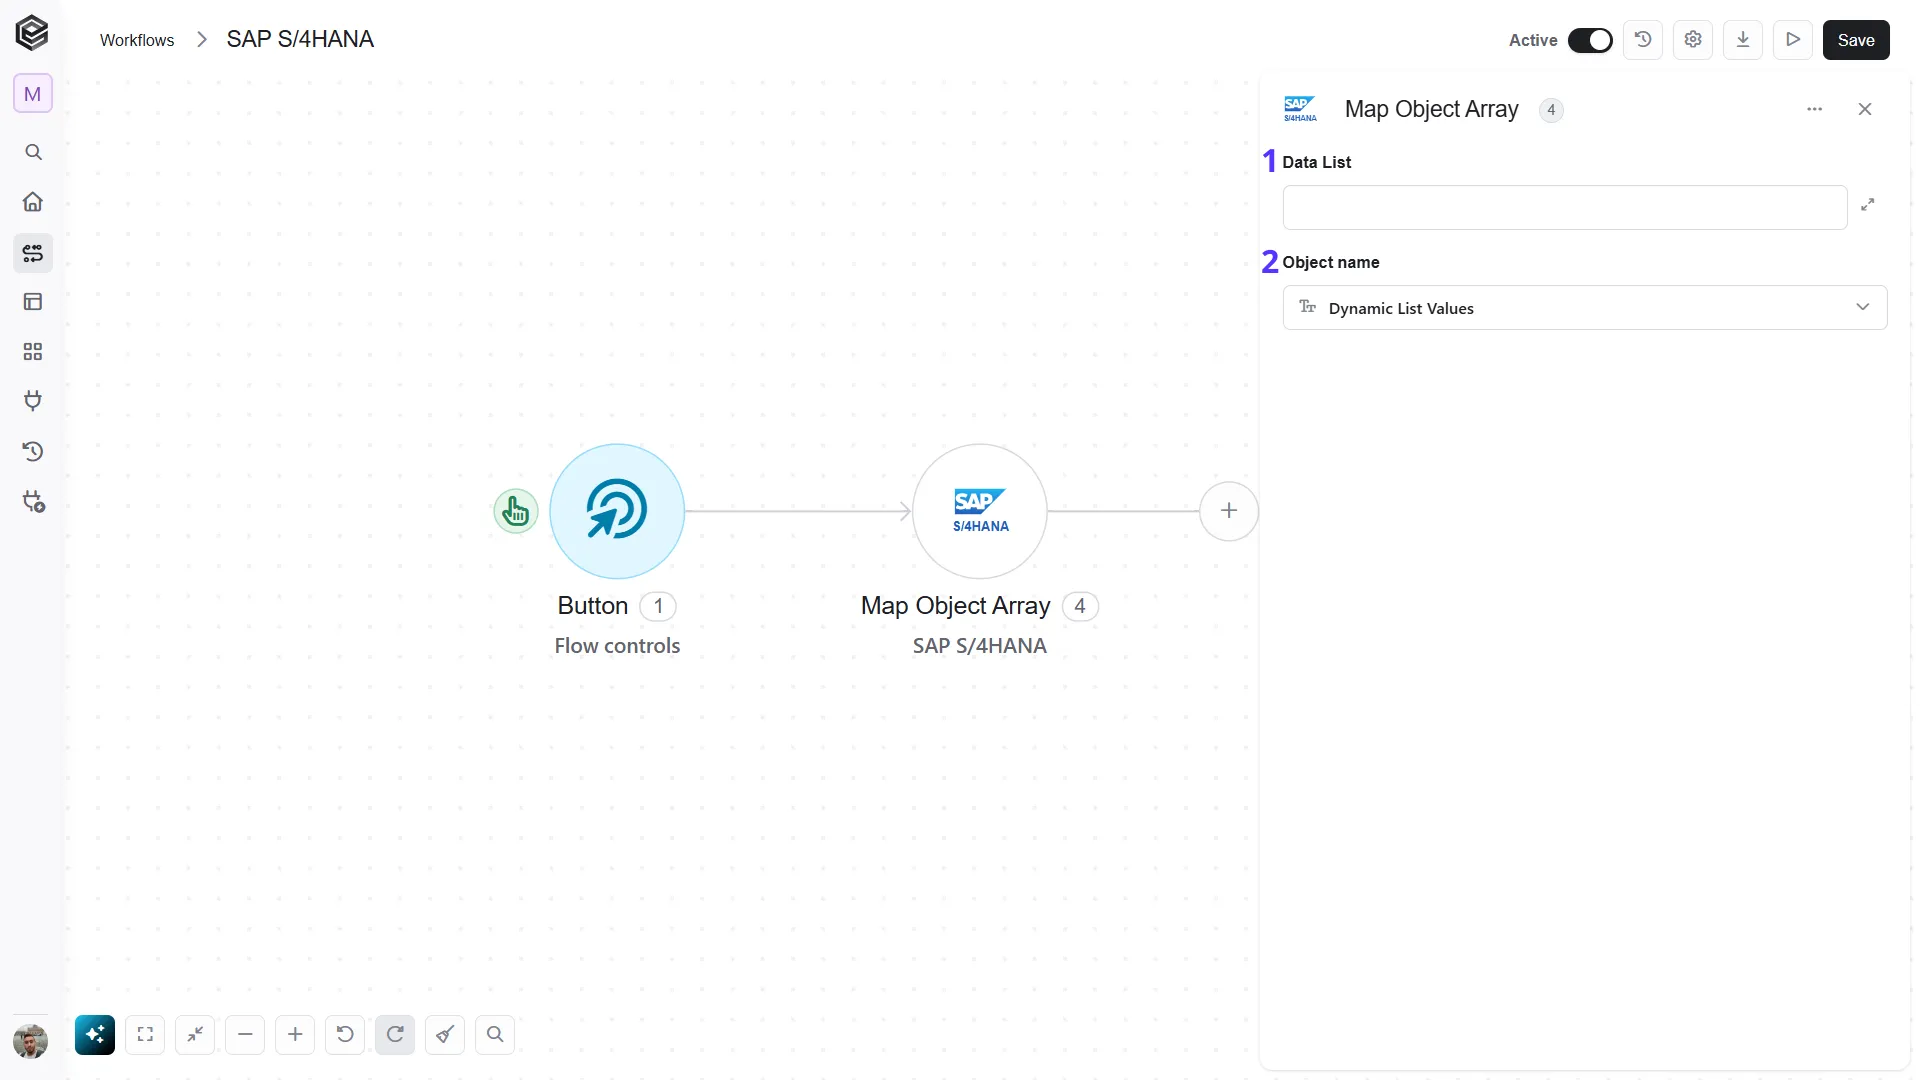Screen dimensions: 1920x1080
Task: Zoom out with the minus icon
Action: coord(245,1035)
